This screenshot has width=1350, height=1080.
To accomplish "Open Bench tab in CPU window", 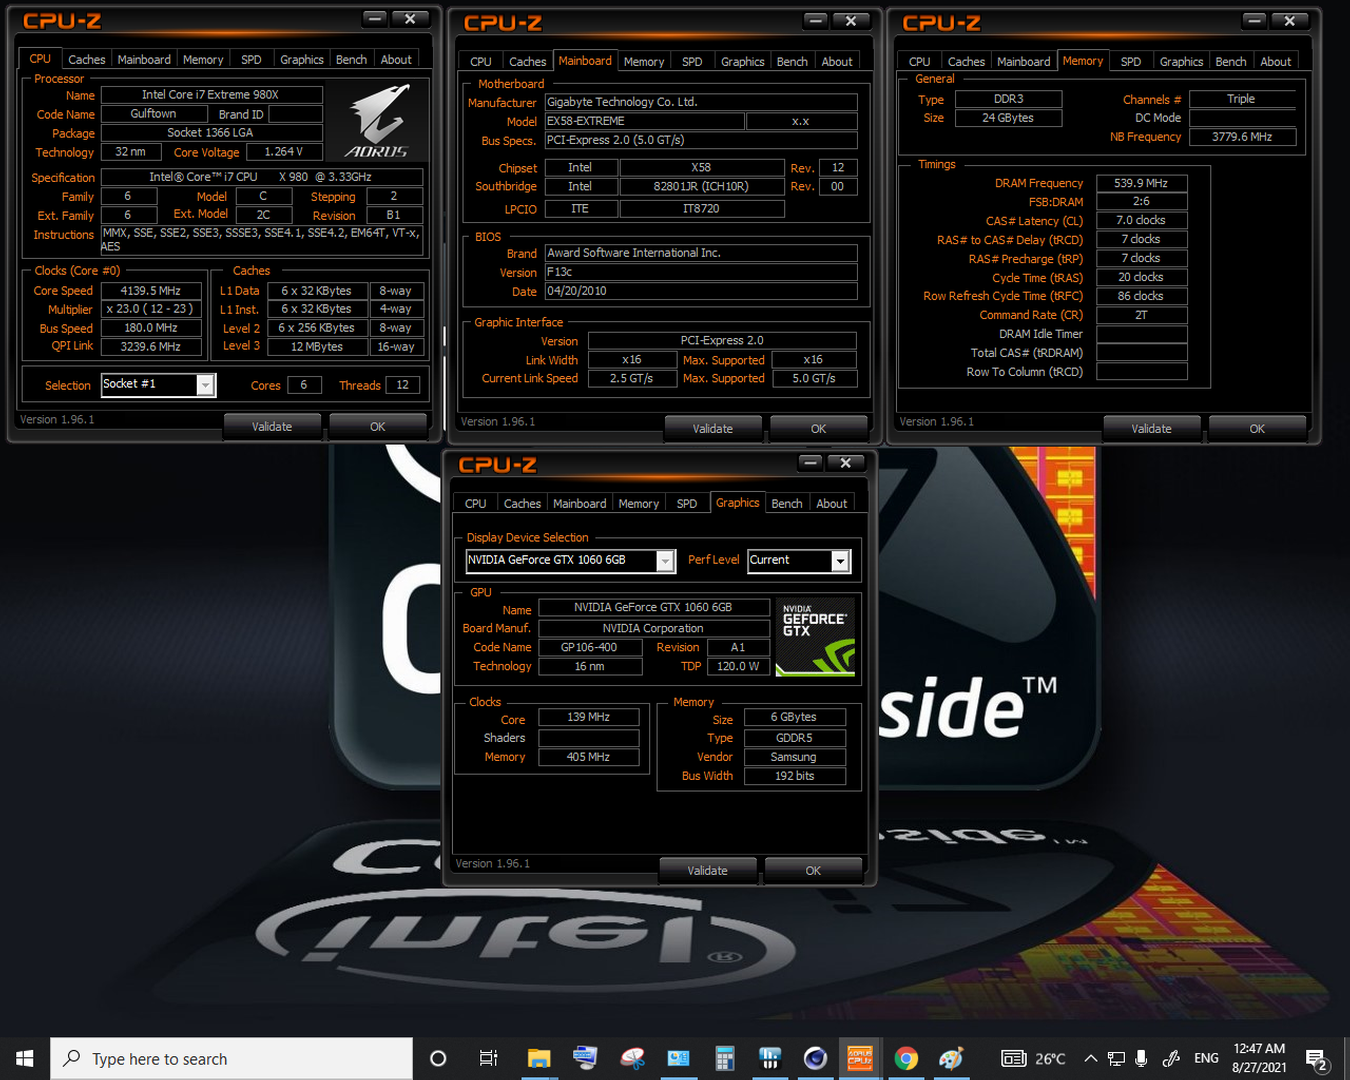I will tap(351, 59).
